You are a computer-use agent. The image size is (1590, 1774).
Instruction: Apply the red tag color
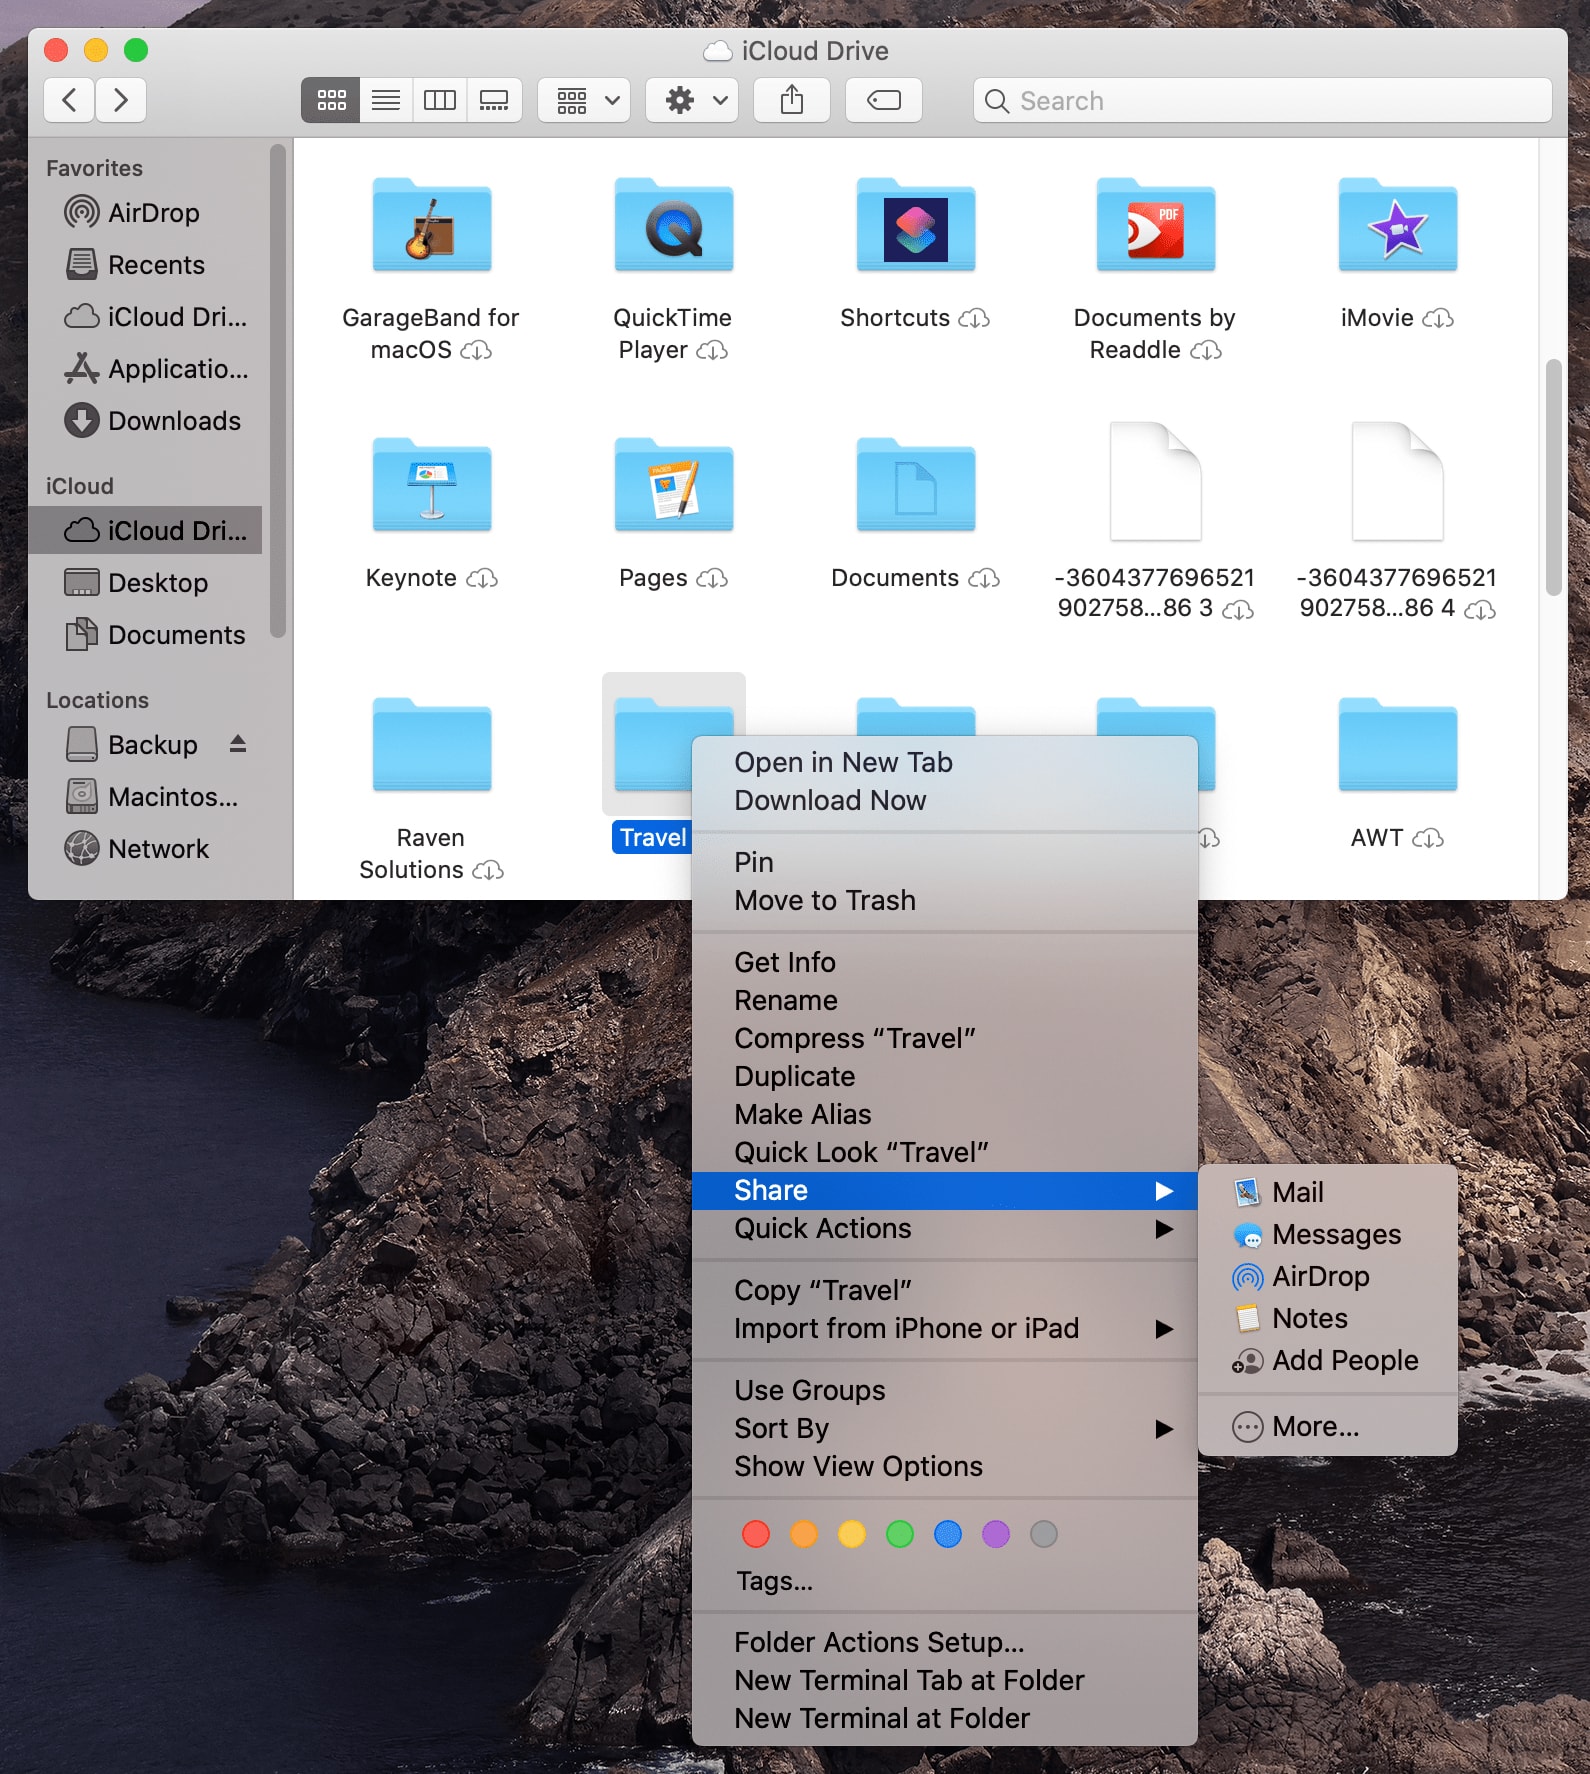756,1534
